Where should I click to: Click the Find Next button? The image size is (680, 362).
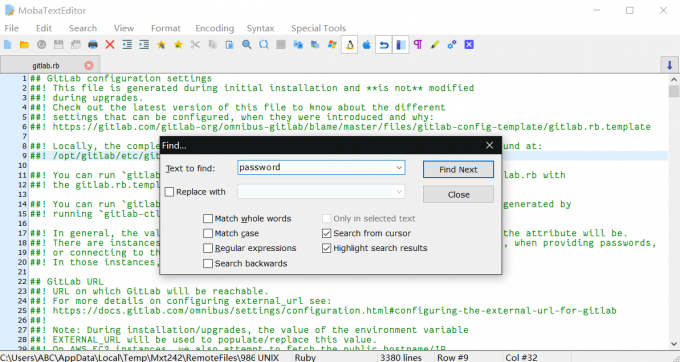pyautogui.click(x=458, y=170)
